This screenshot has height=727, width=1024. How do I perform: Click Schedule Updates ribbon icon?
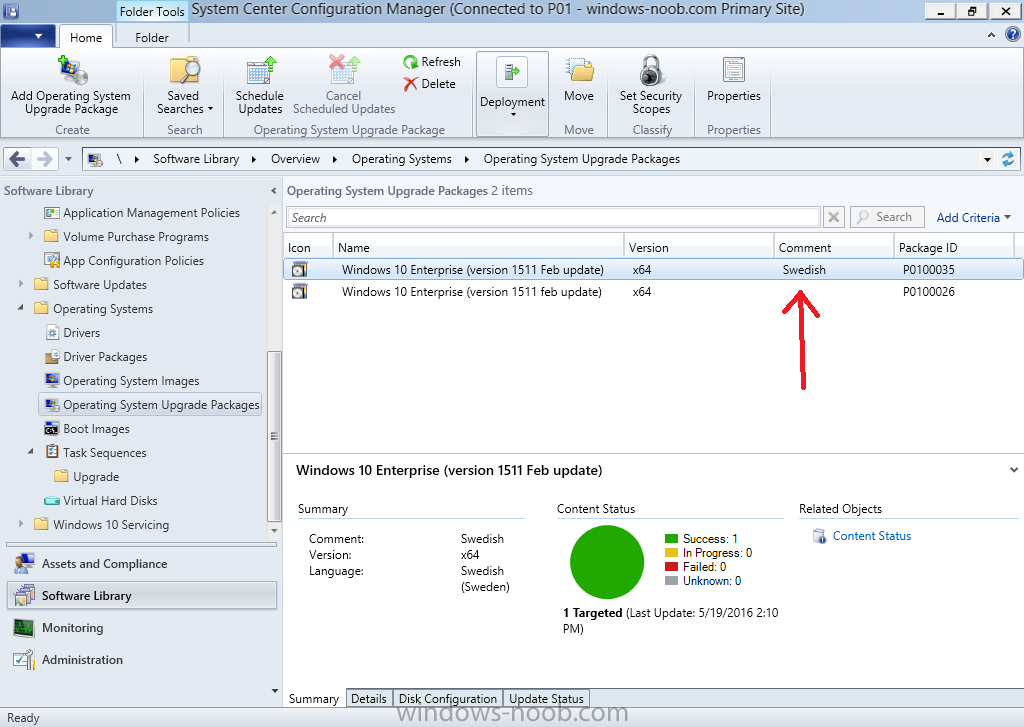[260, 71]
